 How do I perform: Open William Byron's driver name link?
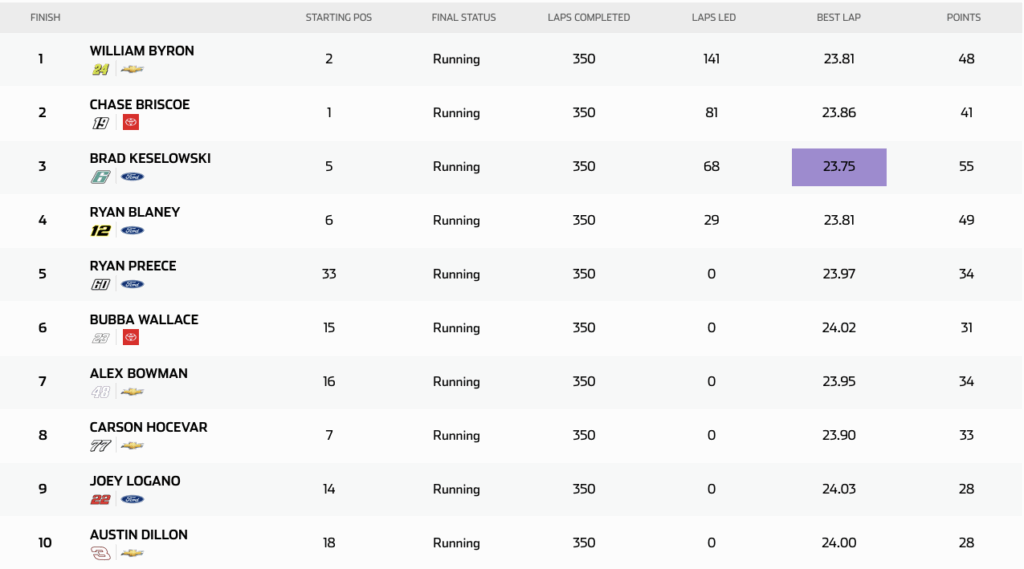pyautogui.click(x=142, y=51)
